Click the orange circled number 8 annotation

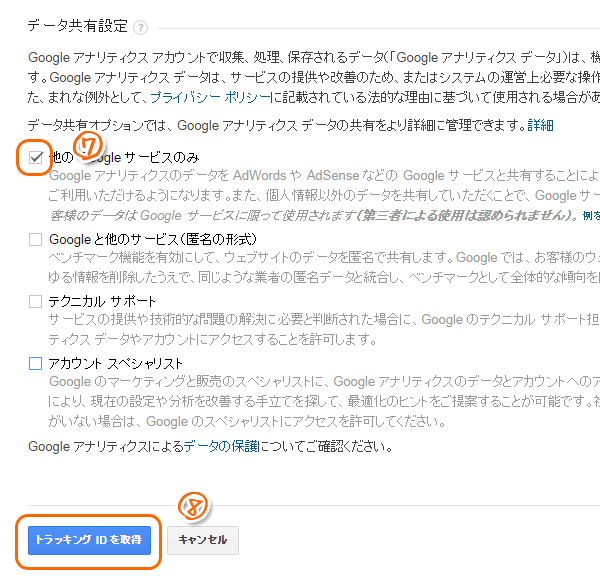point(193,506)
